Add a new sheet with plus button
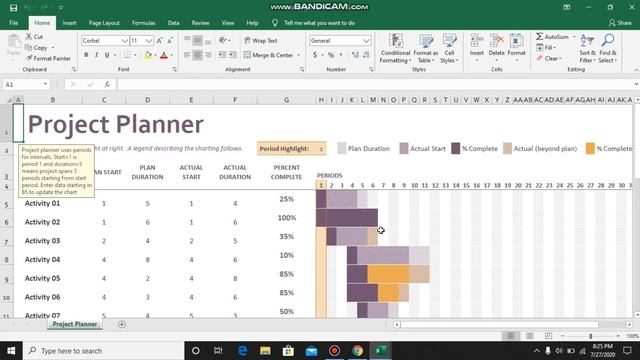Screen dimensions: 640x360 (122, 324)
